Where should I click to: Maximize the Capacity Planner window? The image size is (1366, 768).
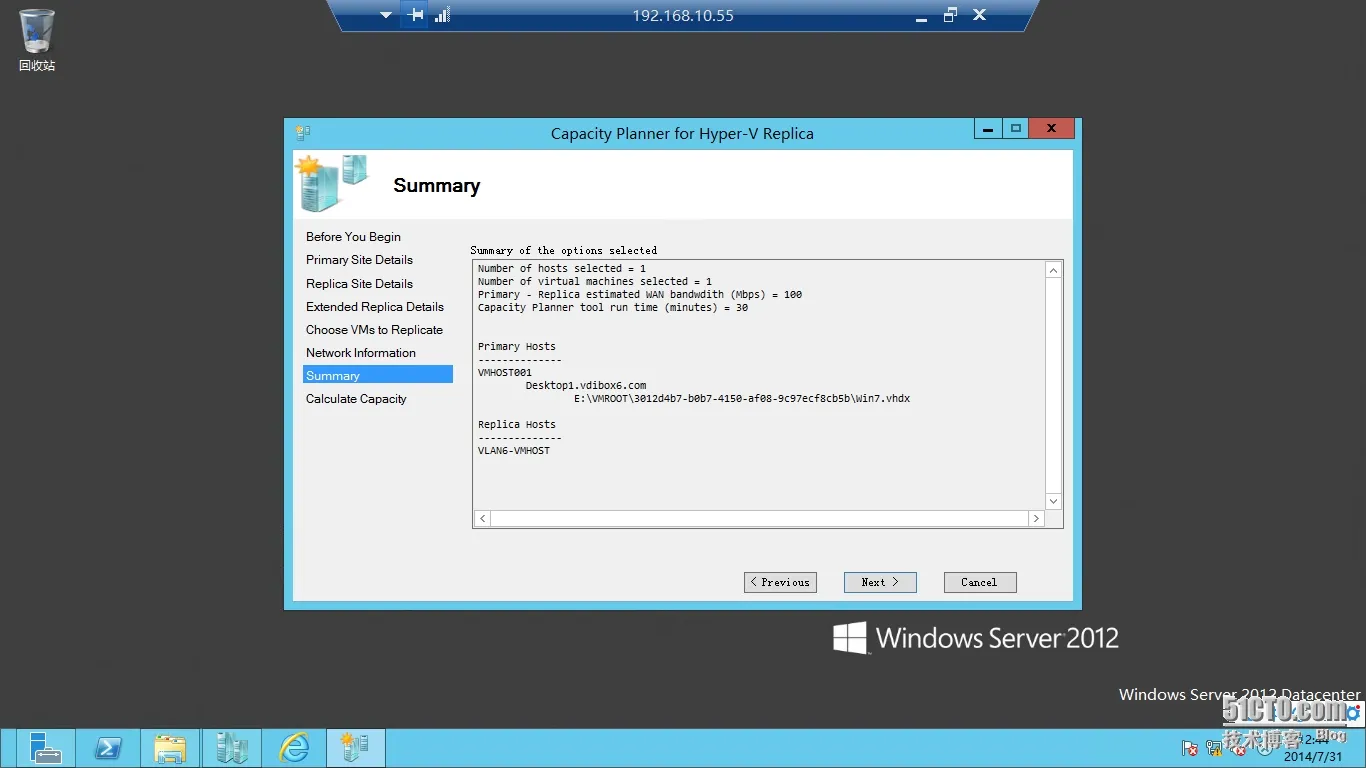pyautogui.click(x=1016, y=129)
